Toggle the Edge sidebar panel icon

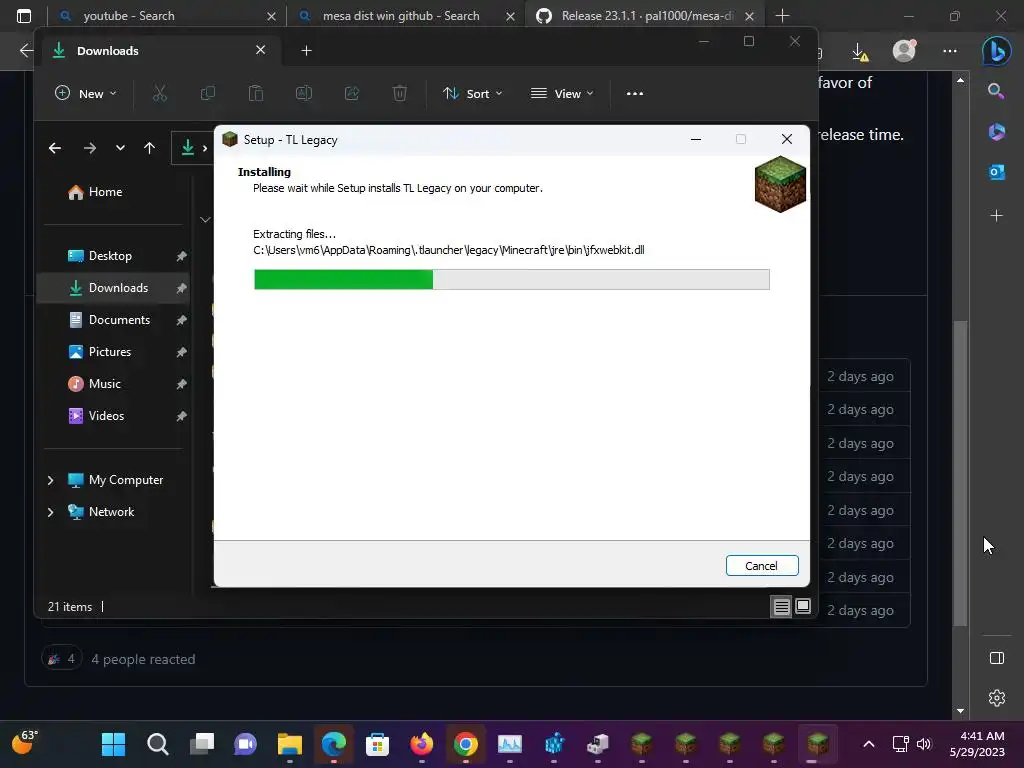(x=997, y=658)
